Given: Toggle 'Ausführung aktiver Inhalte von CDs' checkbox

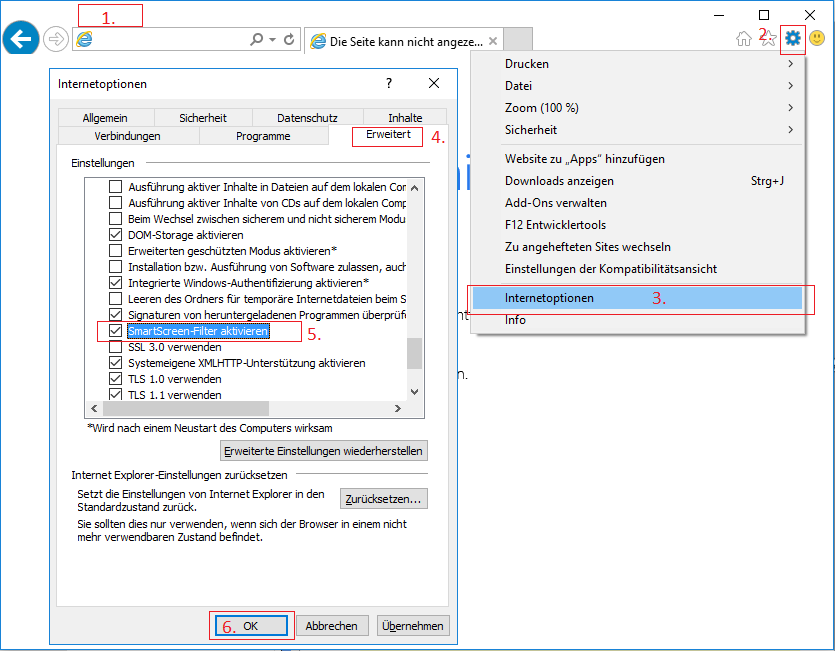Looking at the screenshot, I should [115, 203].
